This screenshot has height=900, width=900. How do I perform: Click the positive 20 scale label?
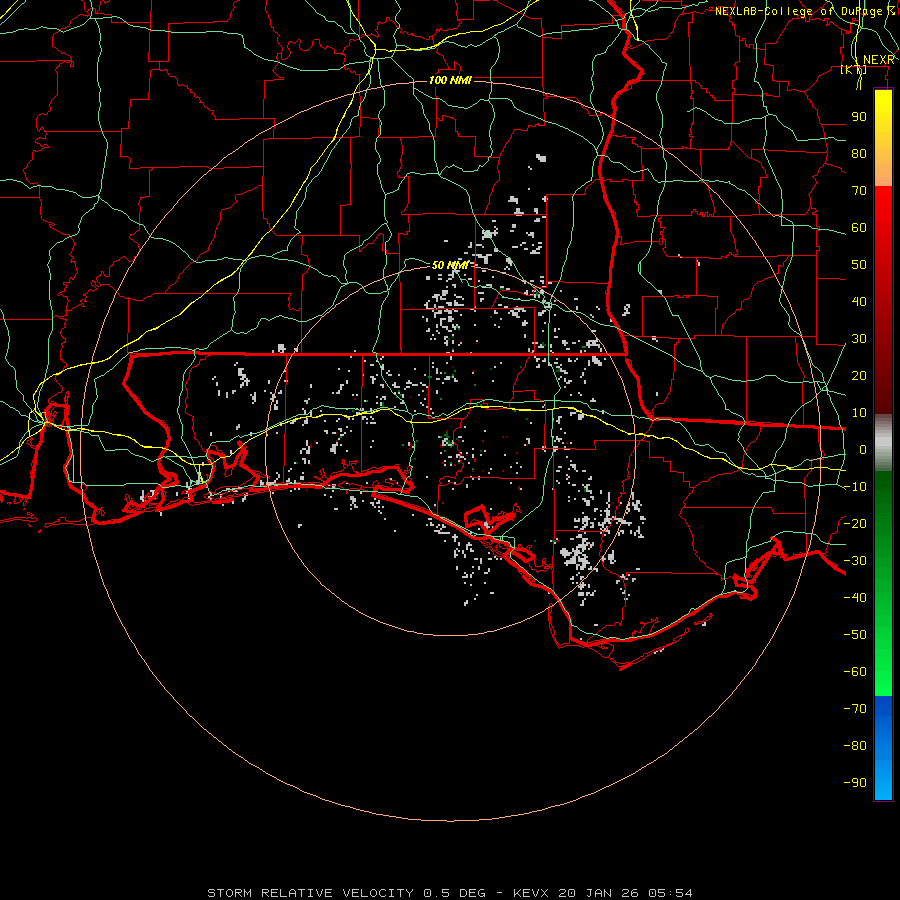859,376
